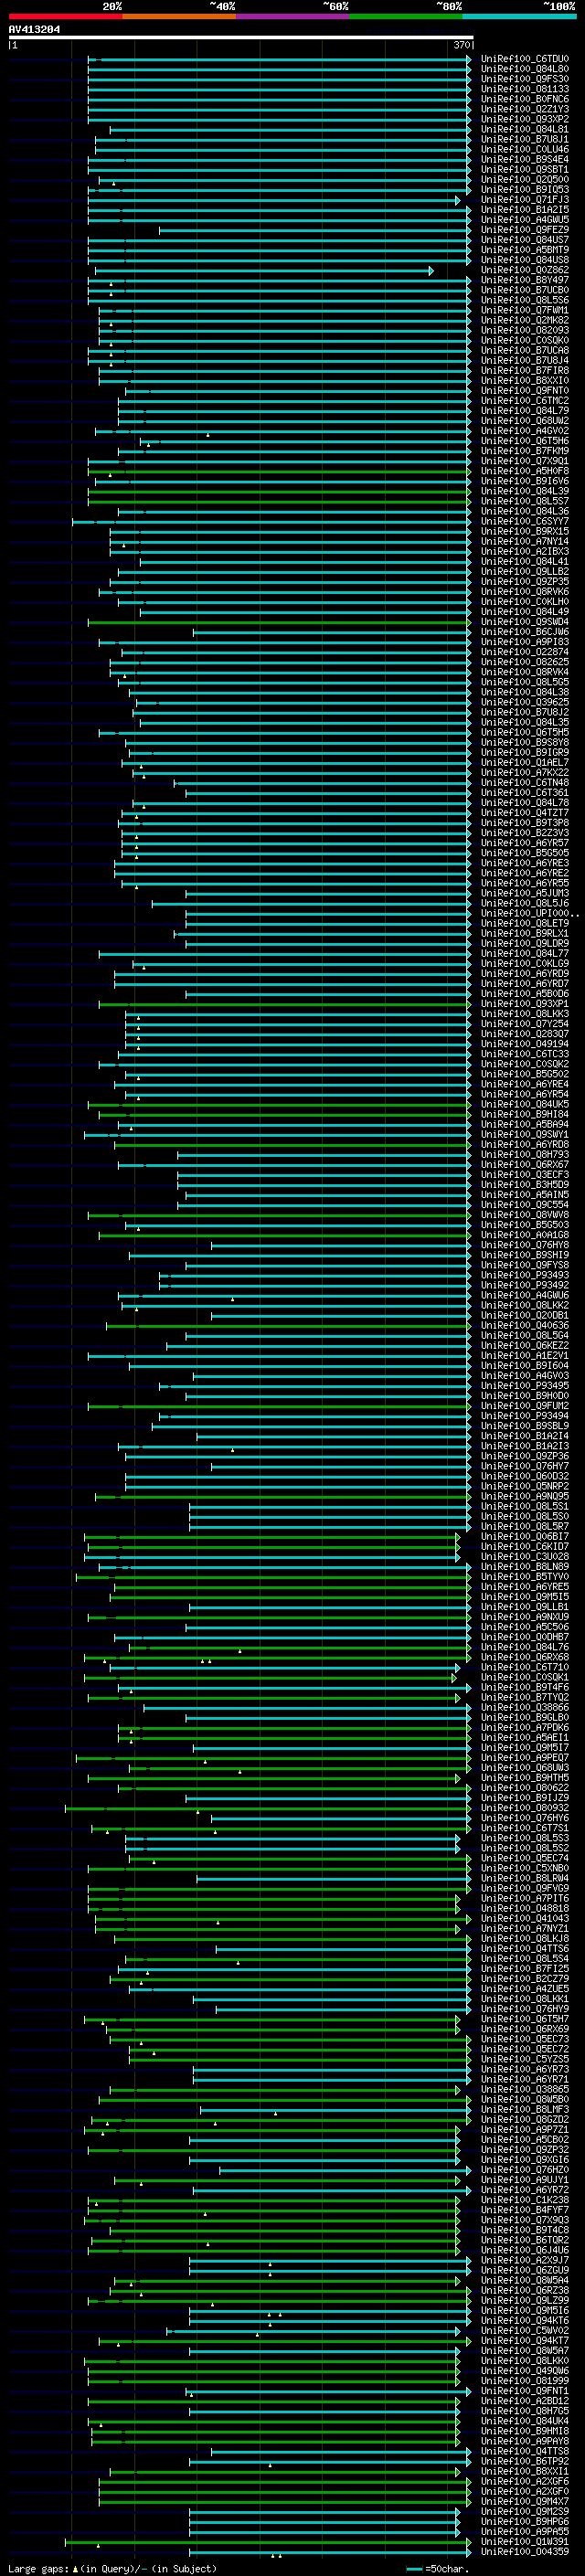Open hit UniRef100_Q9LDR9

coord(524,944)
